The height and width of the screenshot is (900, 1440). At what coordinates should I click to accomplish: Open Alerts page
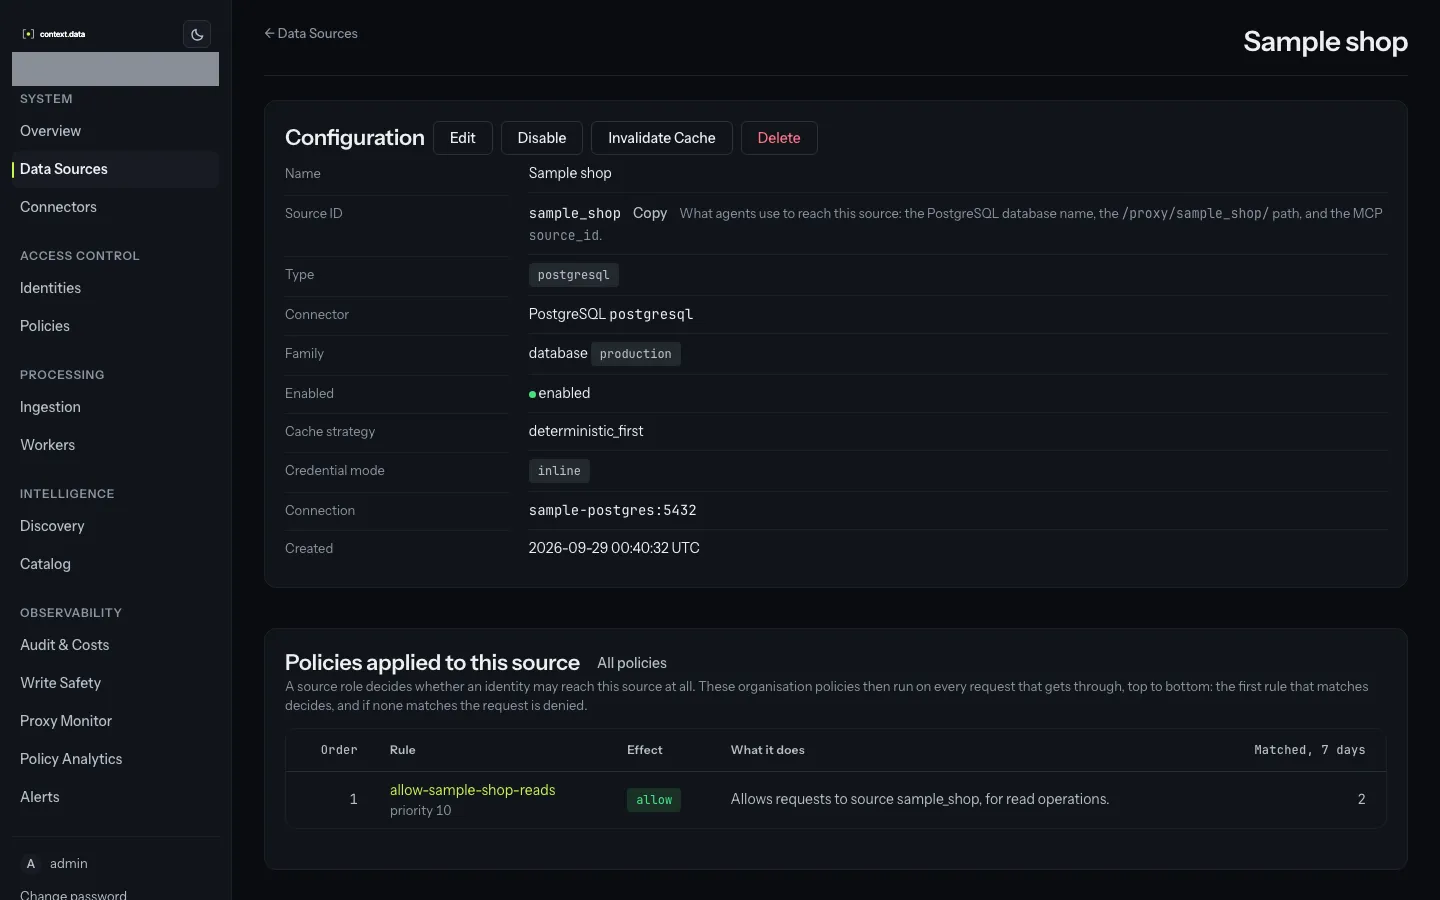coord(115,797)
